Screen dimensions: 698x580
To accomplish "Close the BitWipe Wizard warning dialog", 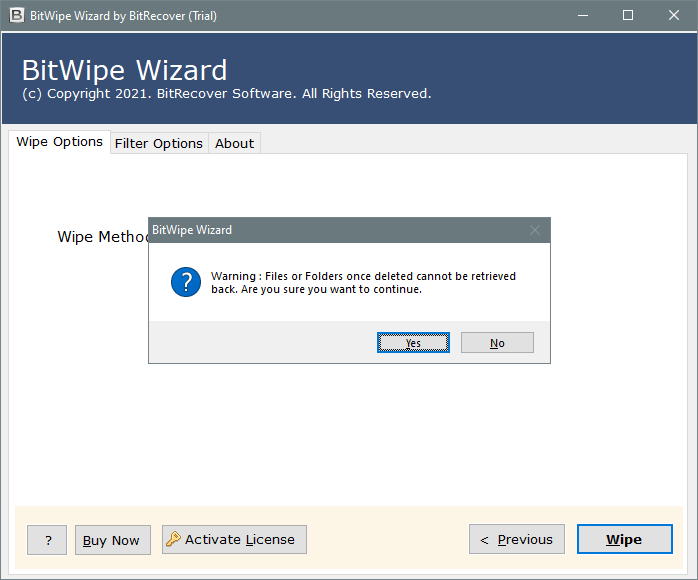I will coord(535,230).
